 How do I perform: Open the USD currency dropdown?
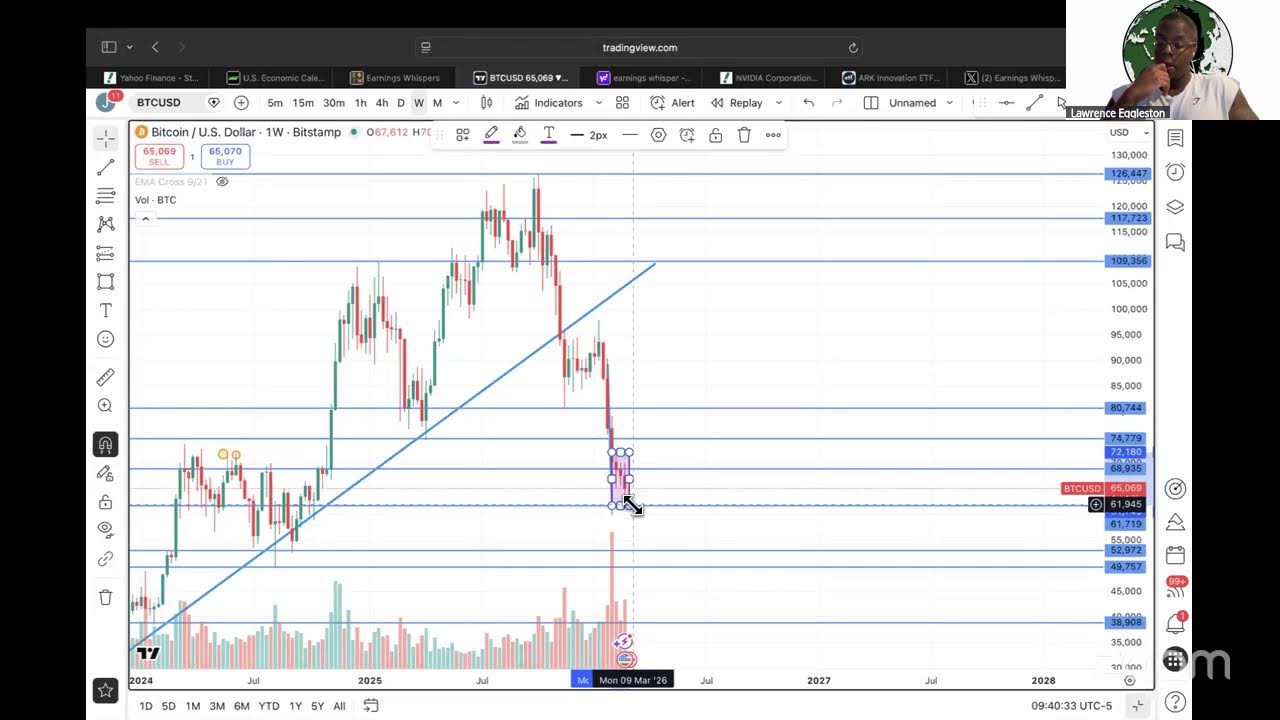point(1128,133)
